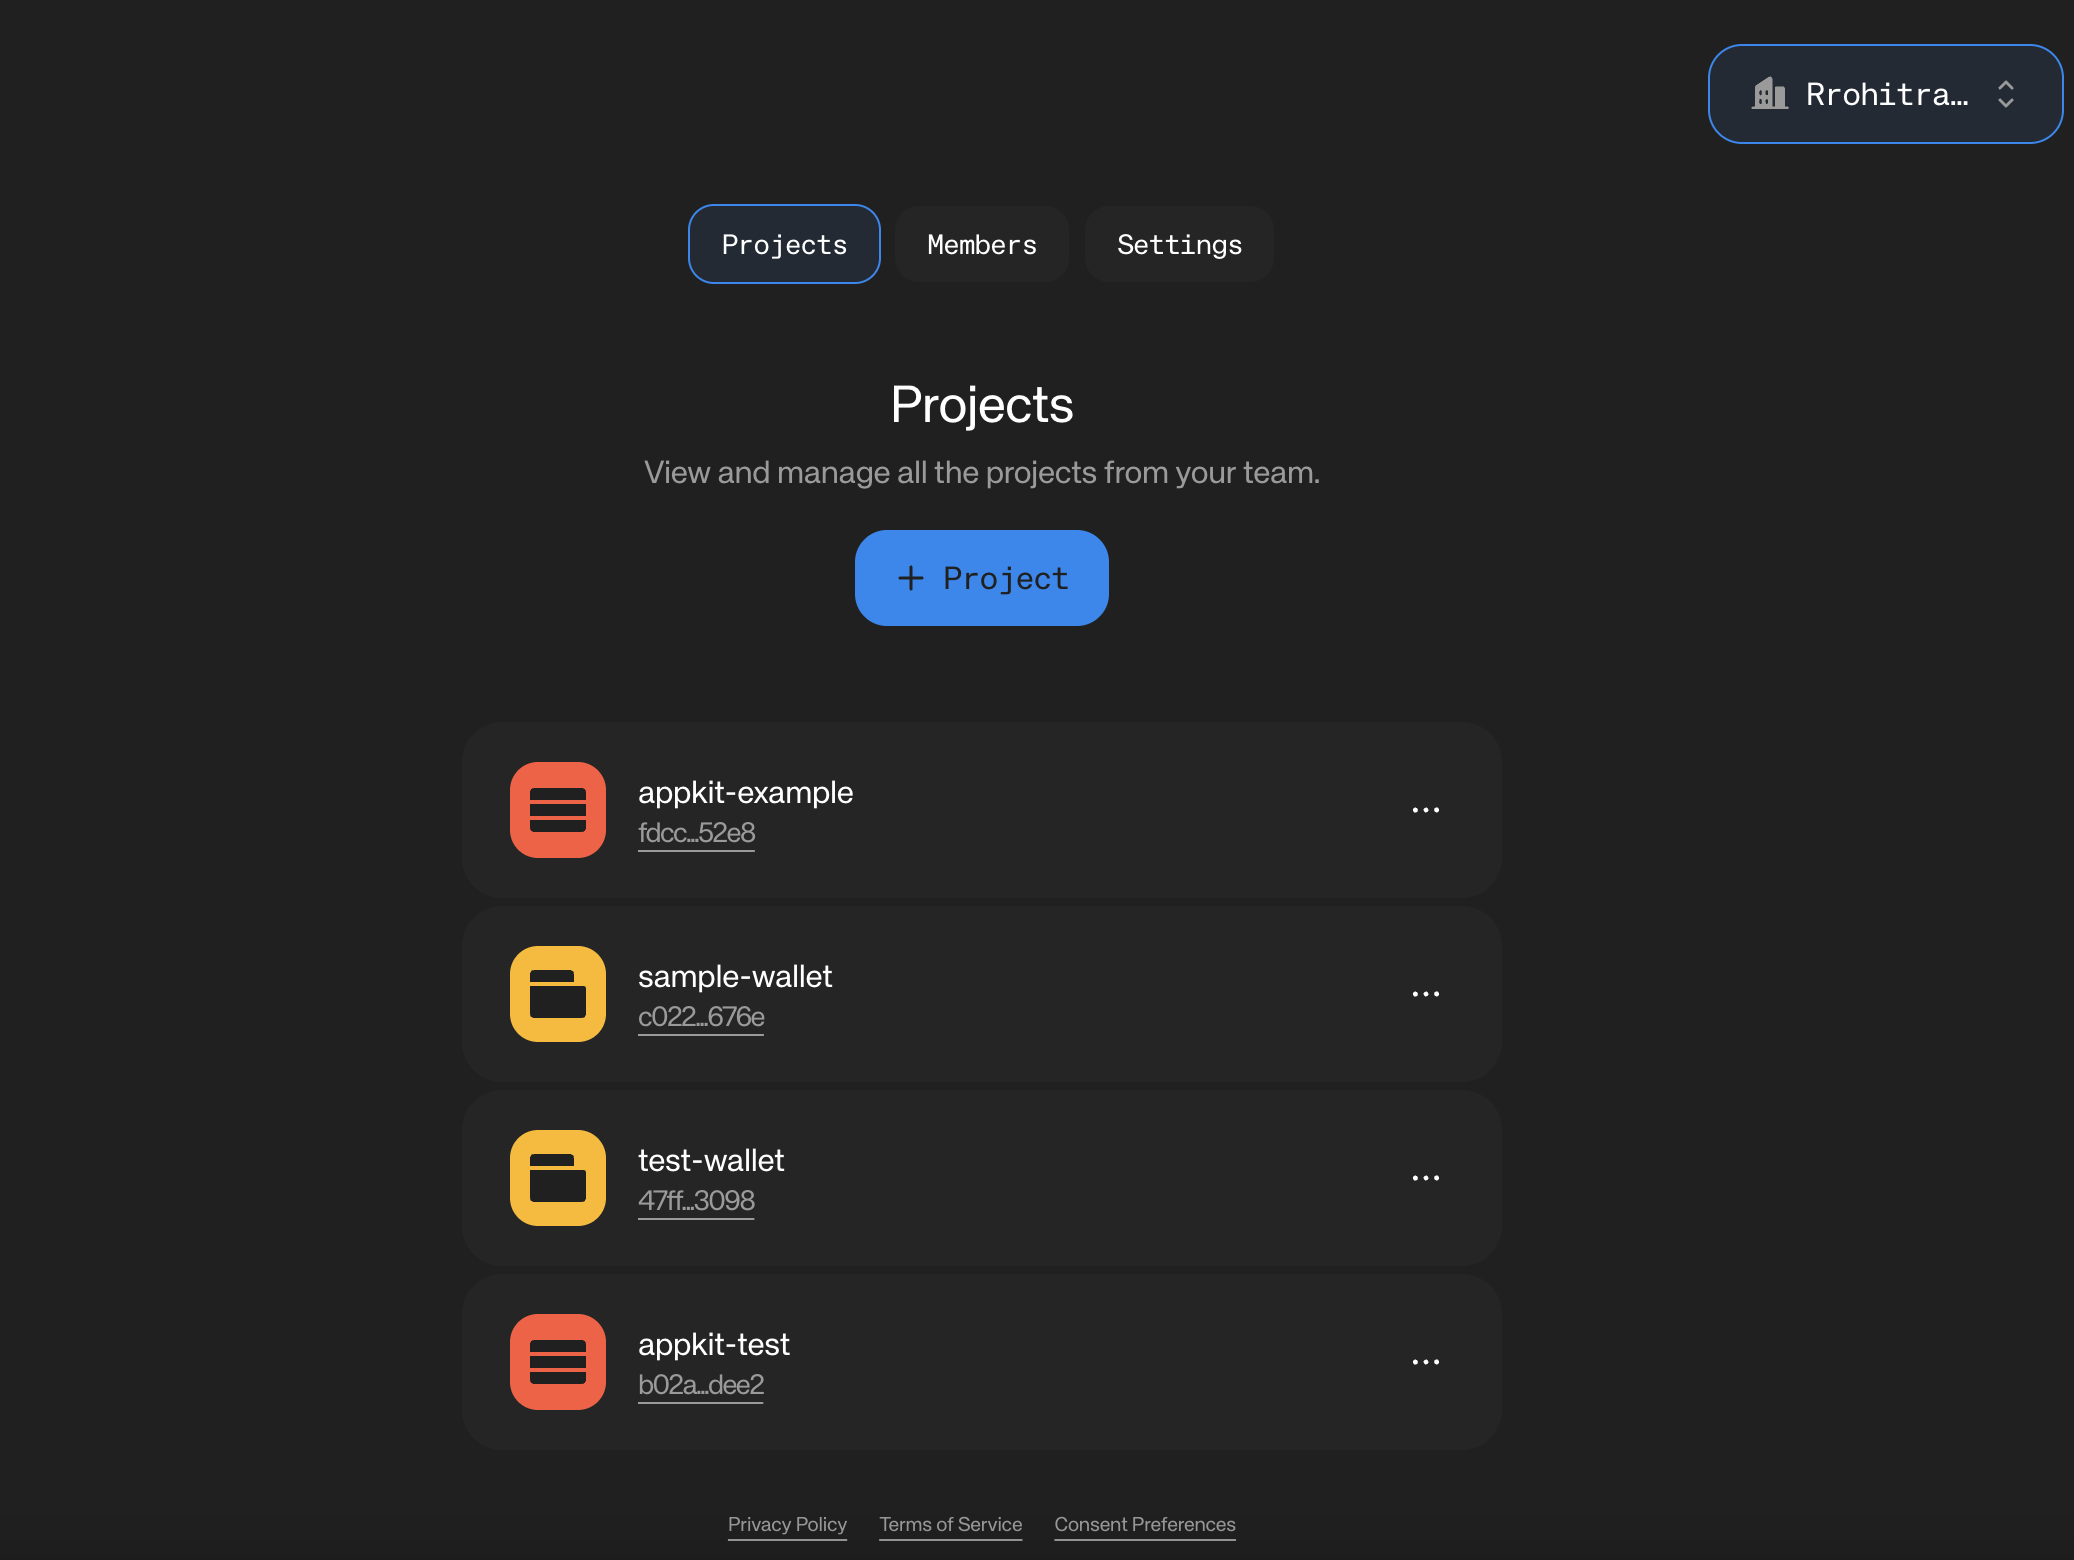Click the sample-wallet yellow wallet icon
Viewport: 2074px width, 1560px height.
(558, 994)
